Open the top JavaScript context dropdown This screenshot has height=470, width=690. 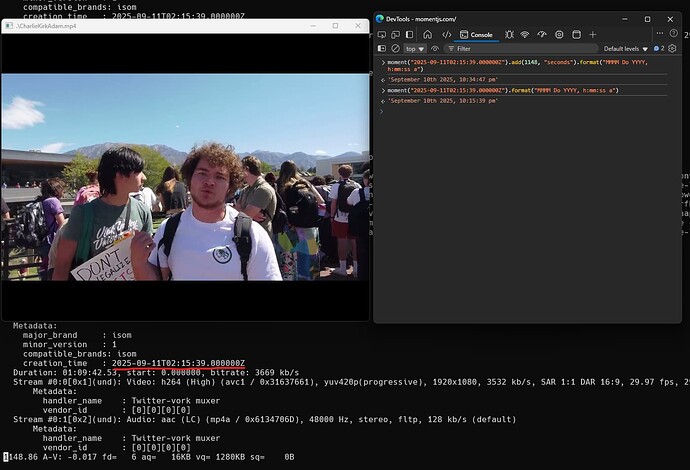(415, 49)
